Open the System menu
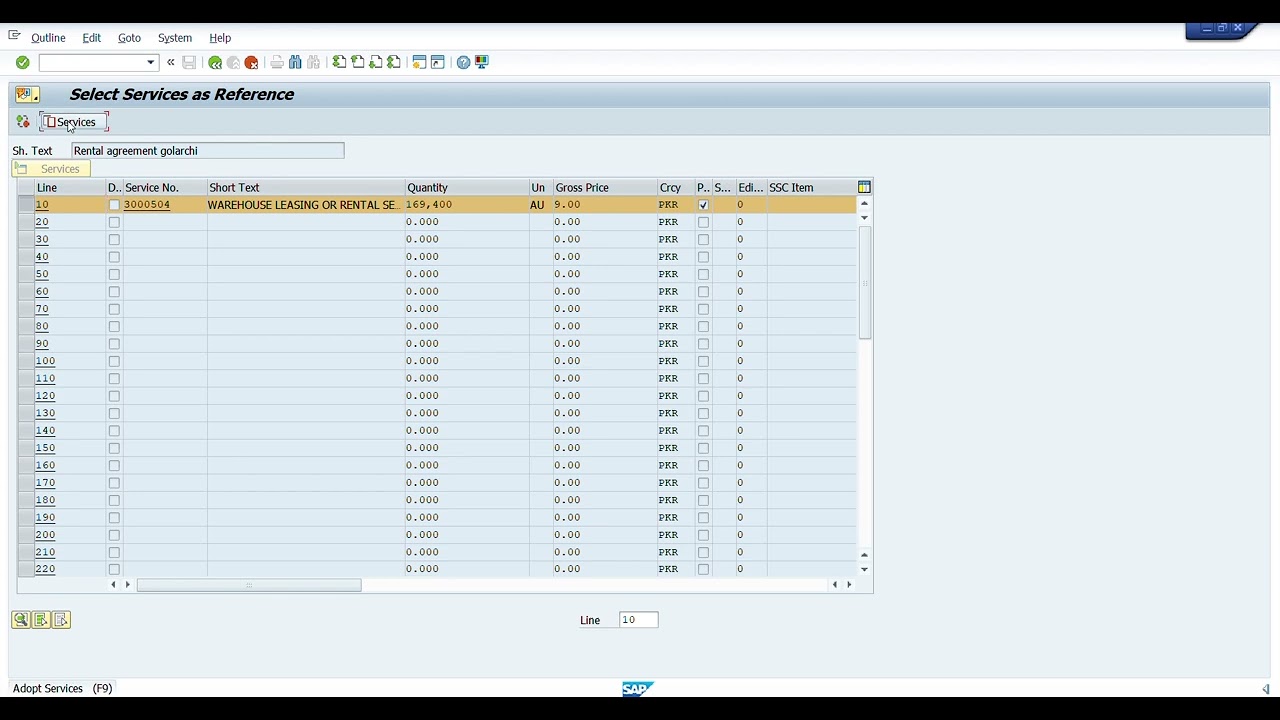 pyautogui.click(x=174, y=38)
